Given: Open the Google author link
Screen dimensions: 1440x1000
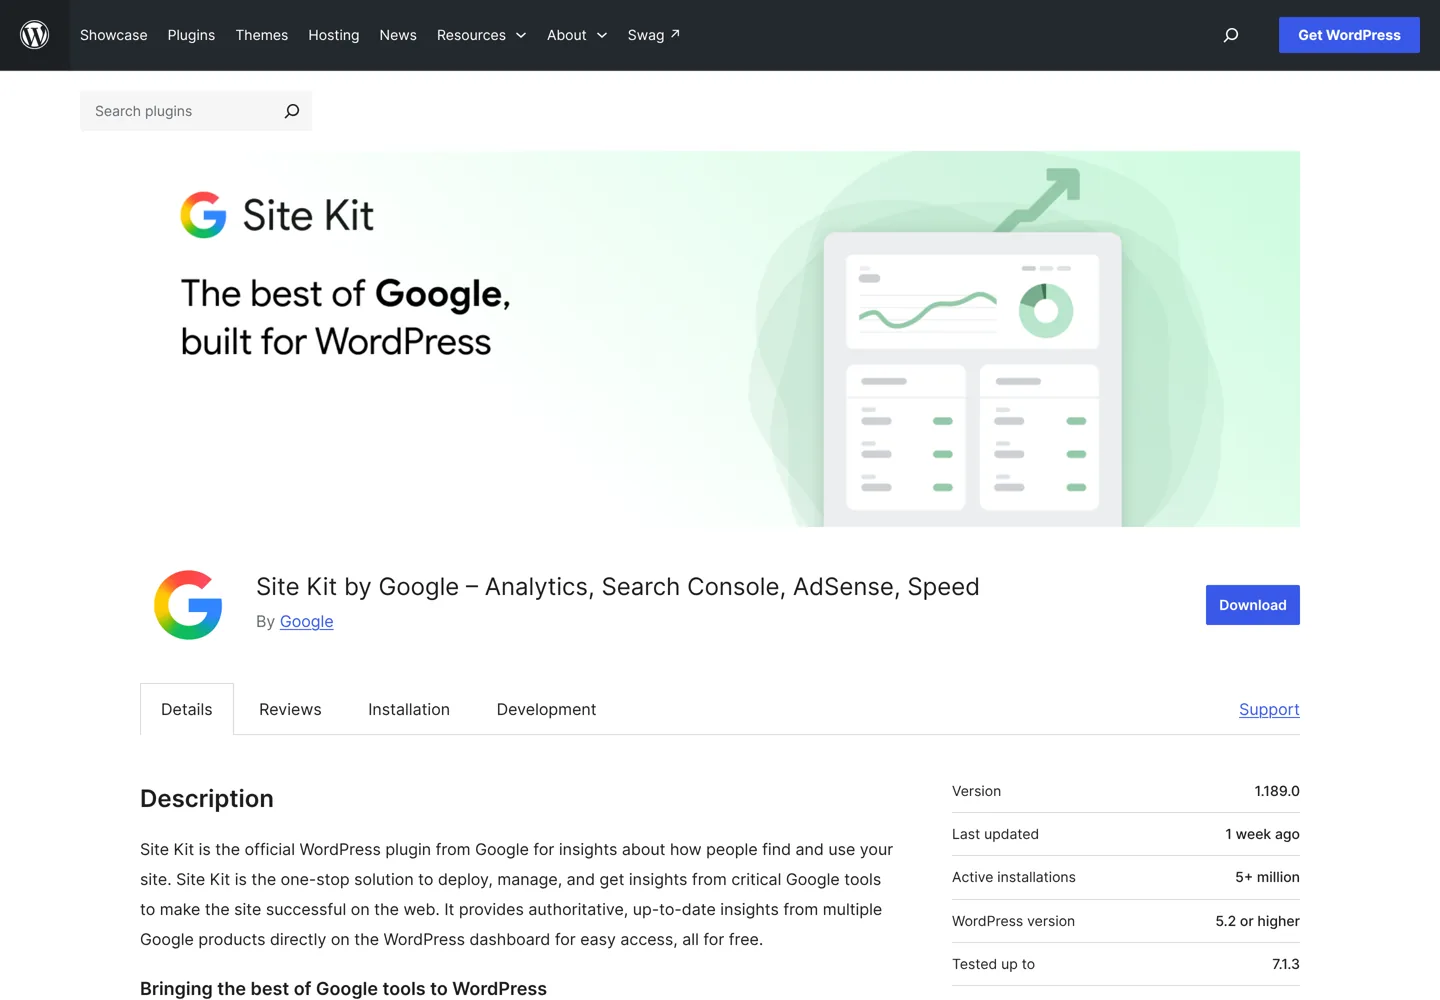Looking at the screenshot, I should click(x=307, y=621).
